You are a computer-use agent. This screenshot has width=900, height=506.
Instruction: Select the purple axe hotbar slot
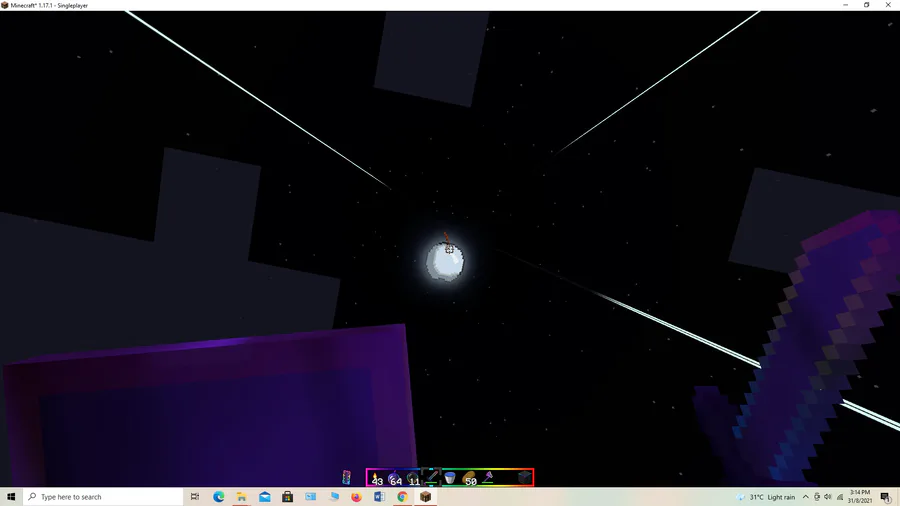coord(487,478)
